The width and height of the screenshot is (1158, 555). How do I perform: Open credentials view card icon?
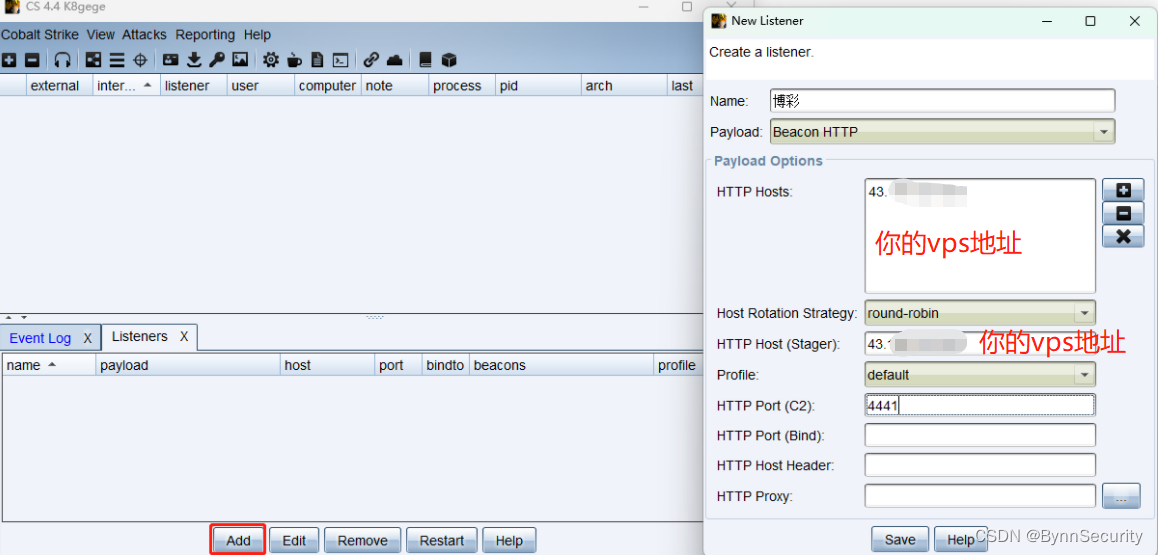pos(171,60)
